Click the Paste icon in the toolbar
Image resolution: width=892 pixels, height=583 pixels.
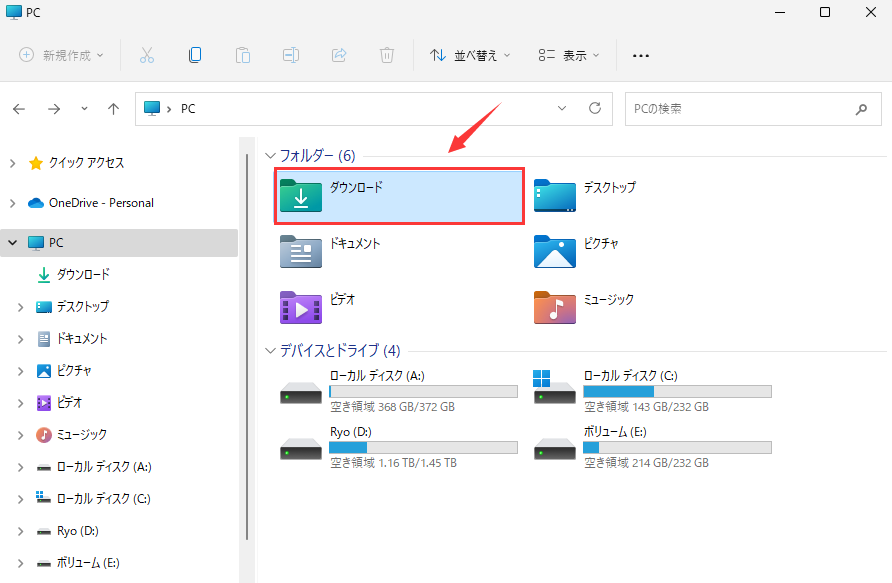243,55
